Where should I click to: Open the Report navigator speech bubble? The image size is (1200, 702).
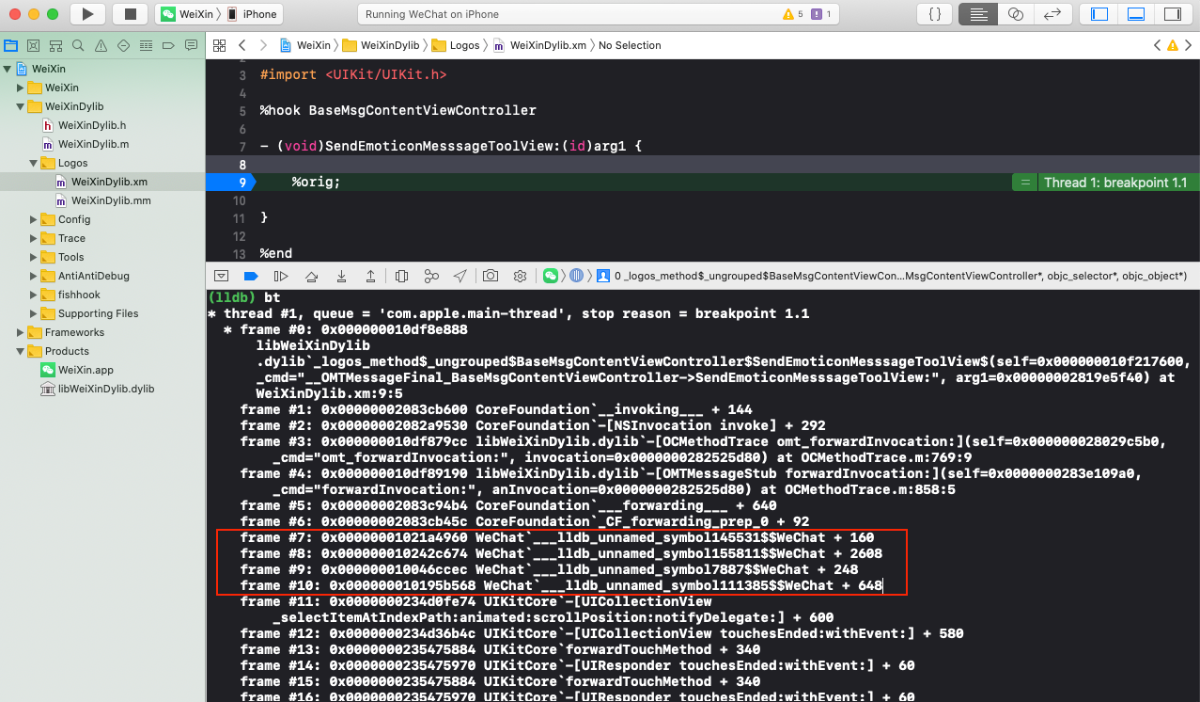(x=190, y=46)
